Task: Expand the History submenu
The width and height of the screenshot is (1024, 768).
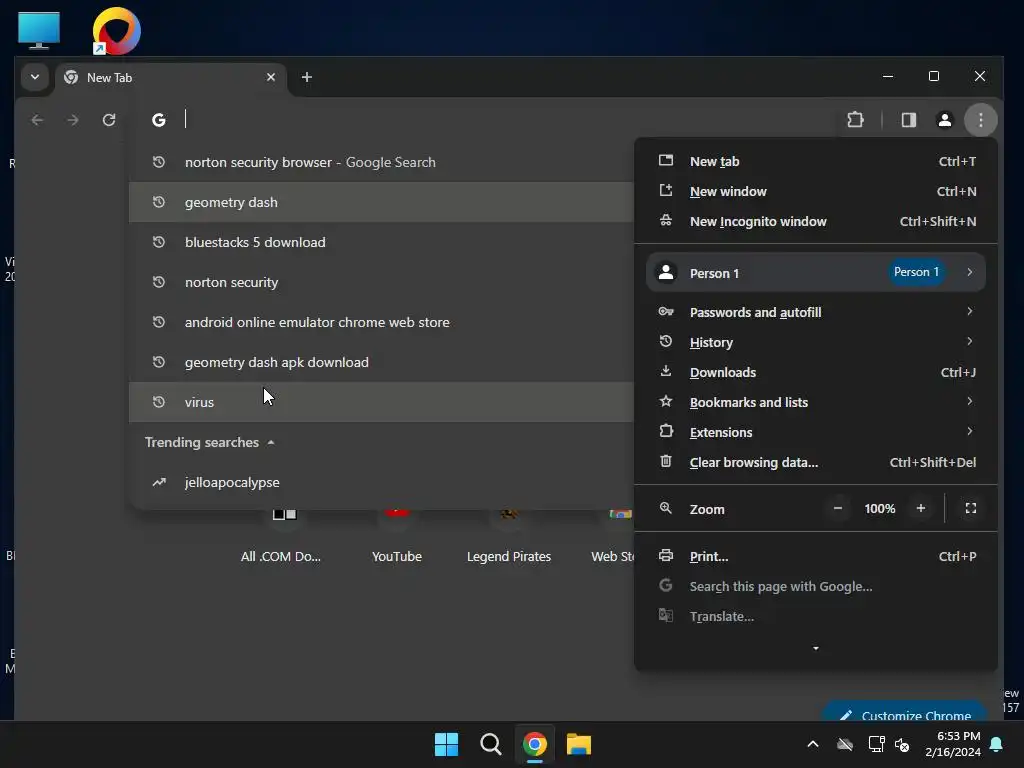Action: click(x=816, y=342)
